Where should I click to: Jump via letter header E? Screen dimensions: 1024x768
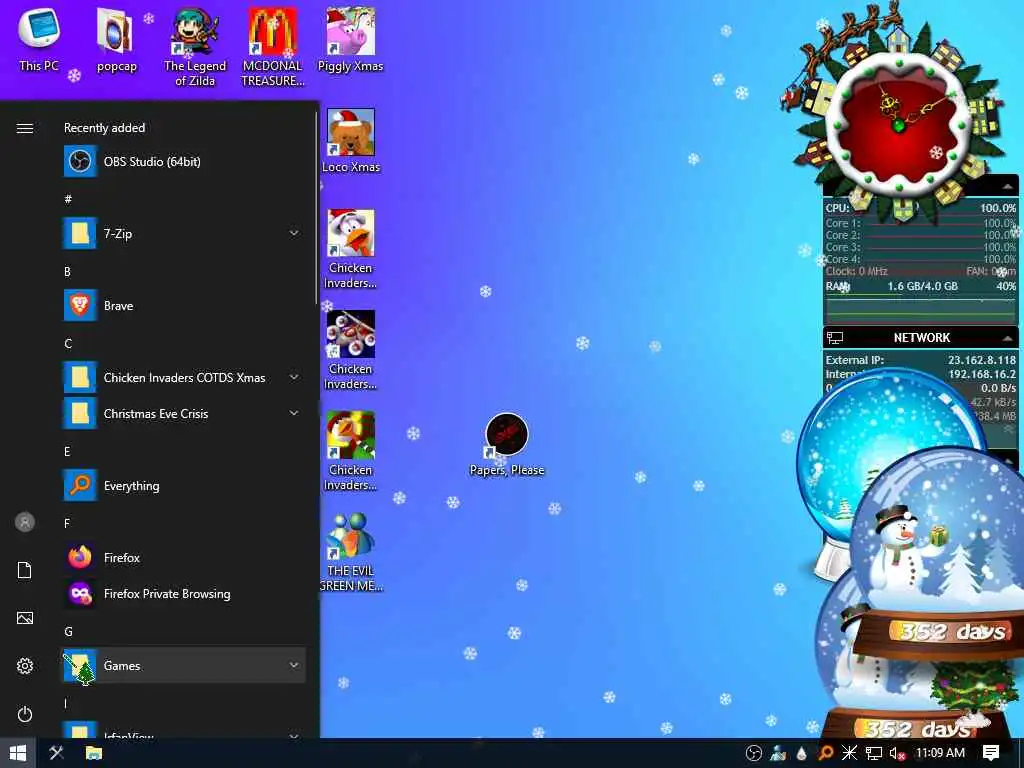67,451
